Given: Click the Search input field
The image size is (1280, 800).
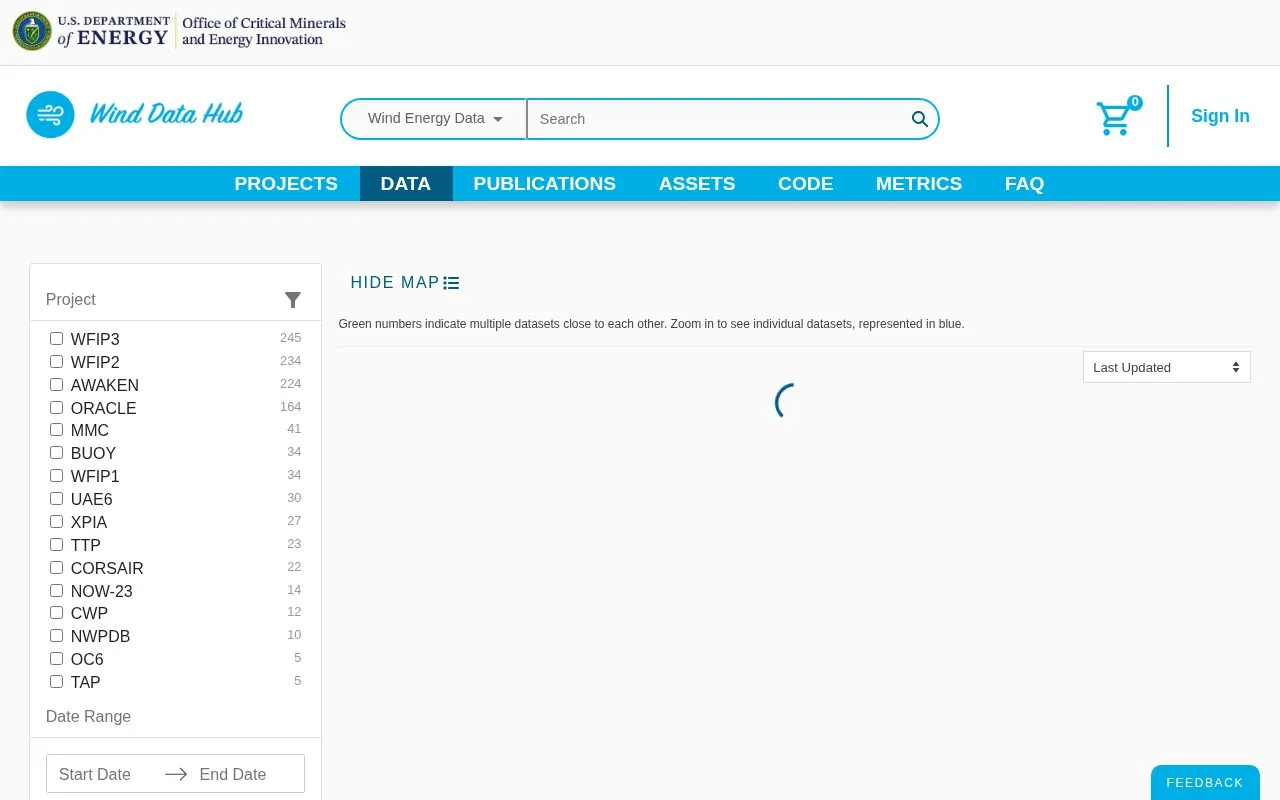Looking at the screenshot, I should (x=716, y=119).
